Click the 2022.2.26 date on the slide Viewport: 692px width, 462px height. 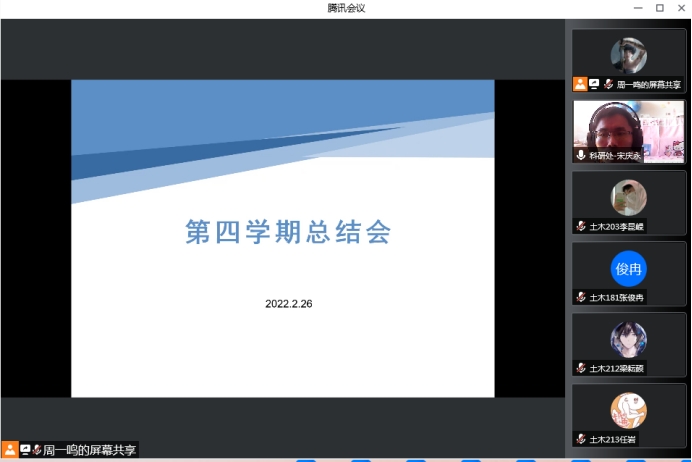(289, 303)
